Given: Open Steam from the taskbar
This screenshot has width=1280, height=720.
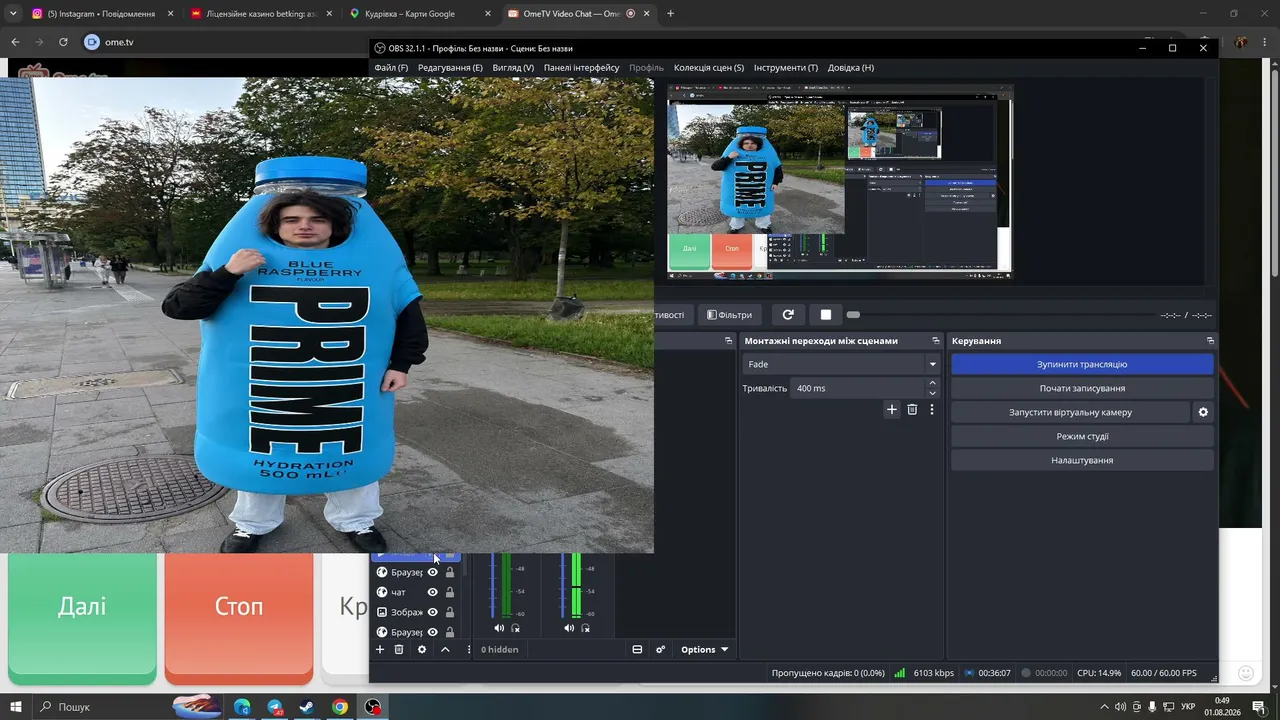Looking at the screenshot, I should pos(307,707).
